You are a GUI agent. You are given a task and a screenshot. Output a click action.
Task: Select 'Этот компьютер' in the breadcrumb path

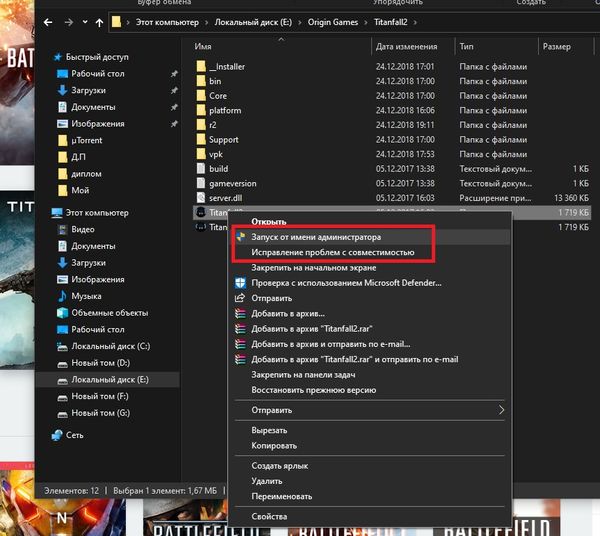point(167,22)
